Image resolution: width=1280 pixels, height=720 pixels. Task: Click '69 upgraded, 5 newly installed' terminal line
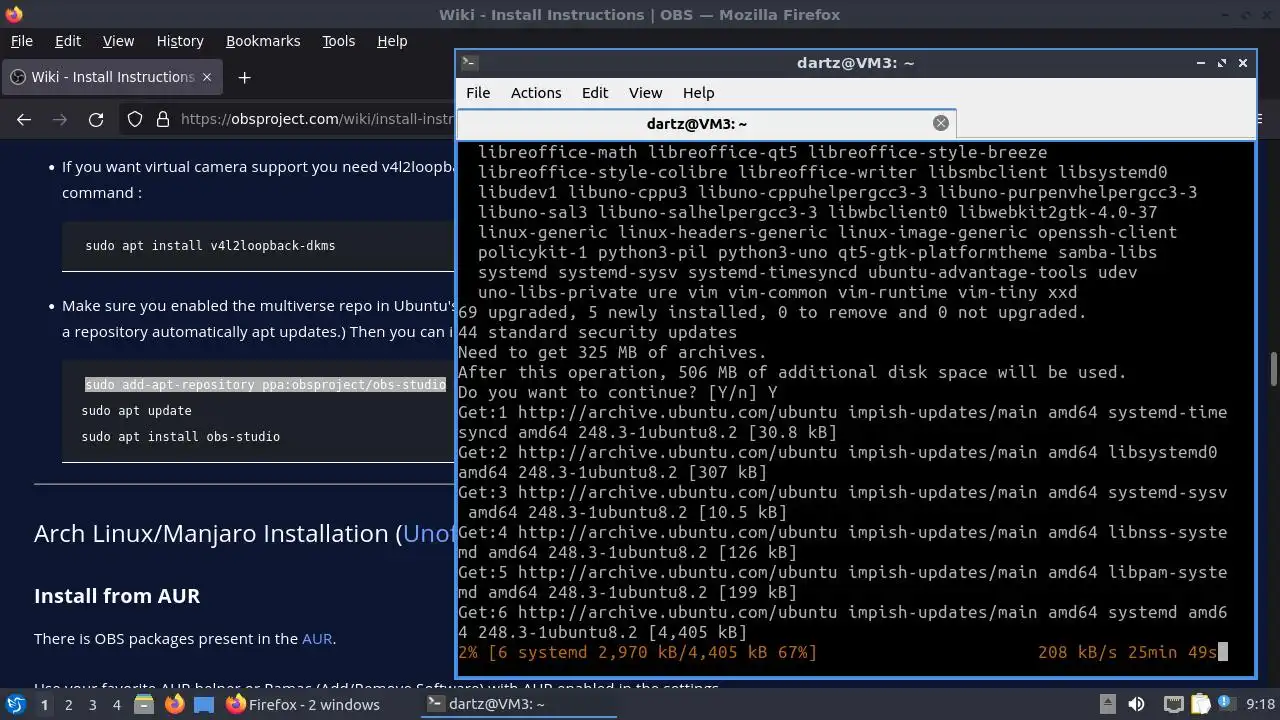pyautogui.click(x=772, y=312)
